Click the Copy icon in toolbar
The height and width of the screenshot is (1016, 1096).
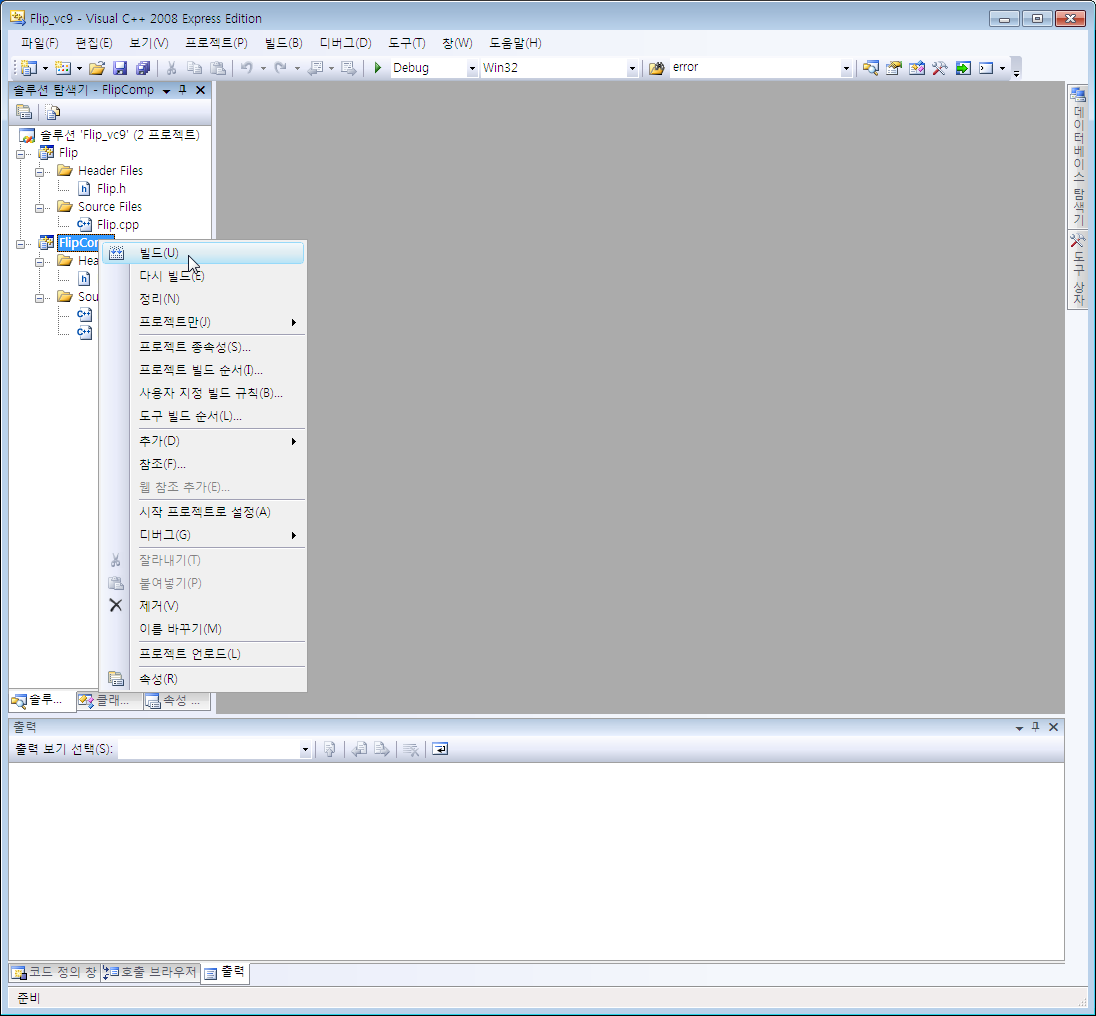194,68
